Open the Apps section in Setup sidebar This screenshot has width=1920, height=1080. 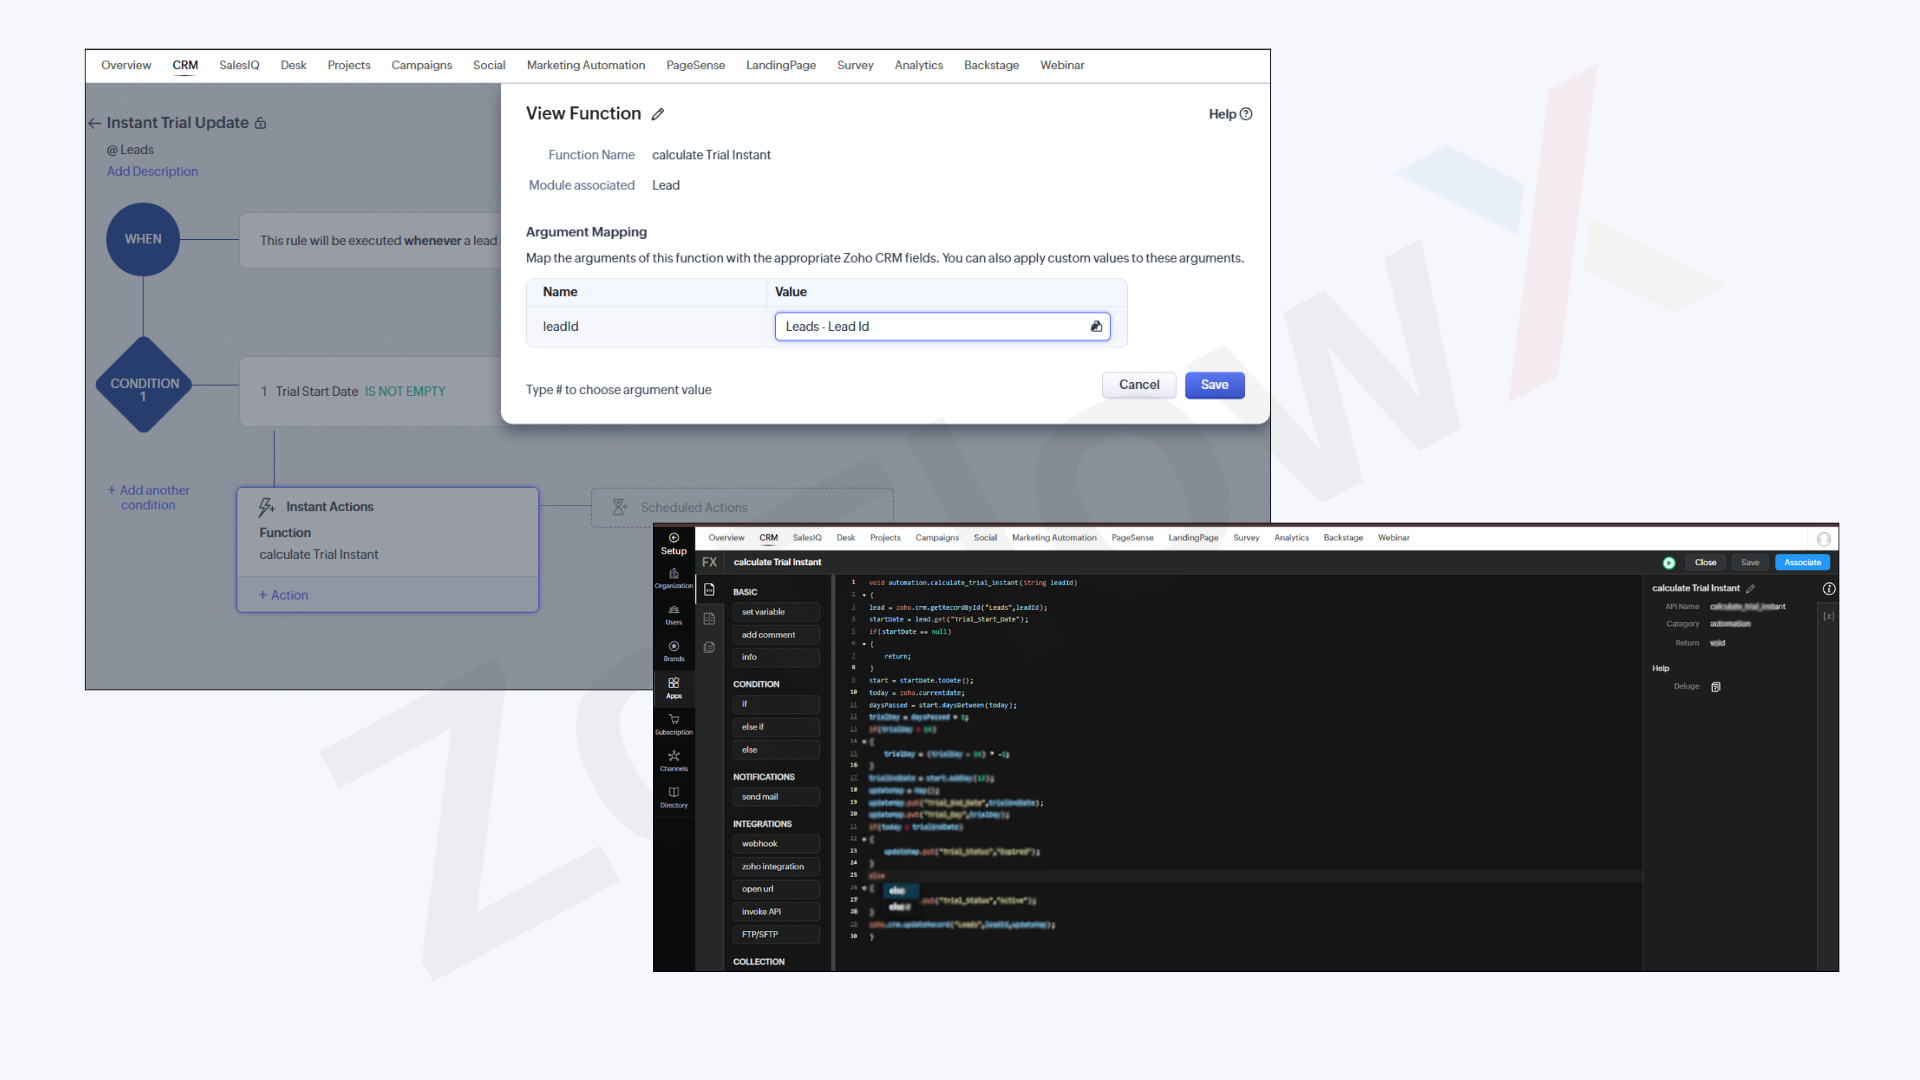674,687
